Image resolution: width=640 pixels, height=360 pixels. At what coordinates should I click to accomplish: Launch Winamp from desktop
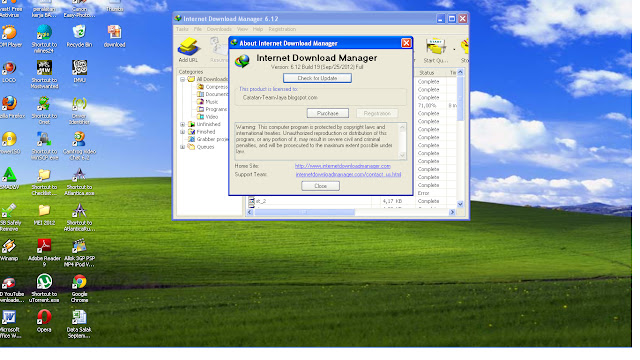coord(9,246)
